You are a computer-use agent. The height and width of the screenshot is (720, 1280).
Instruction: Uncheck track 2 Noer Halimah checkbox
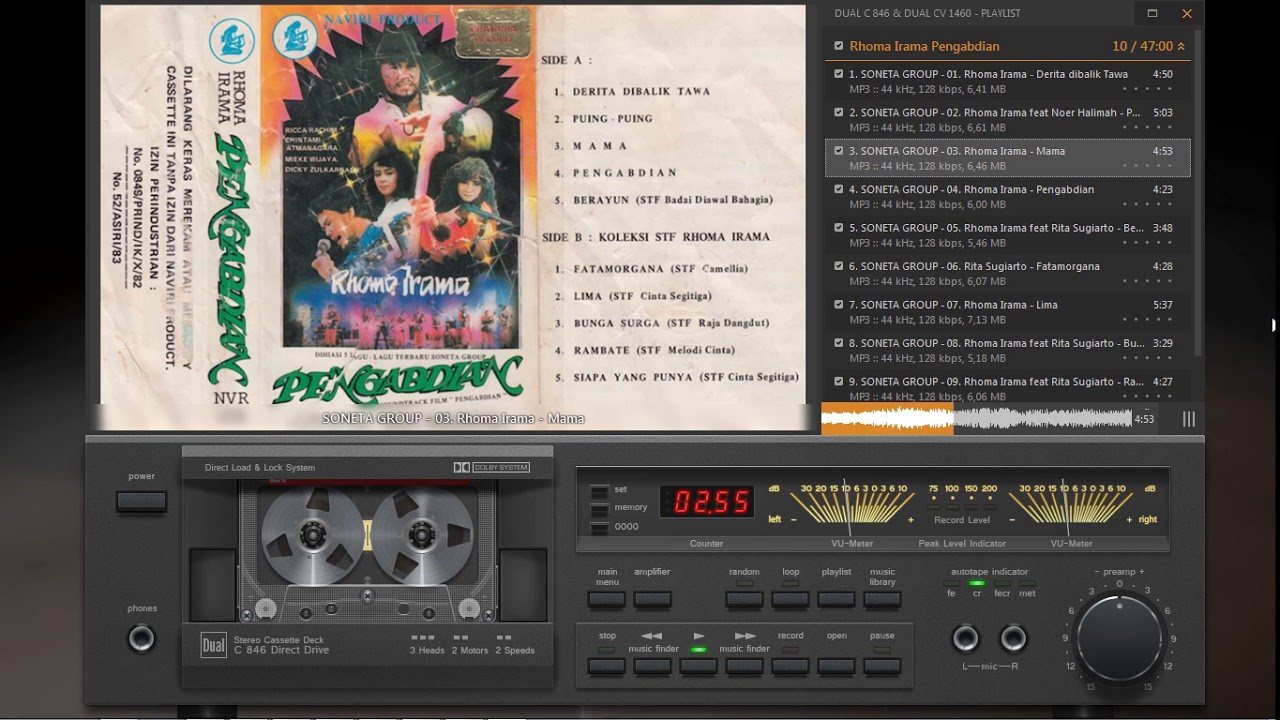coord(839,112)
